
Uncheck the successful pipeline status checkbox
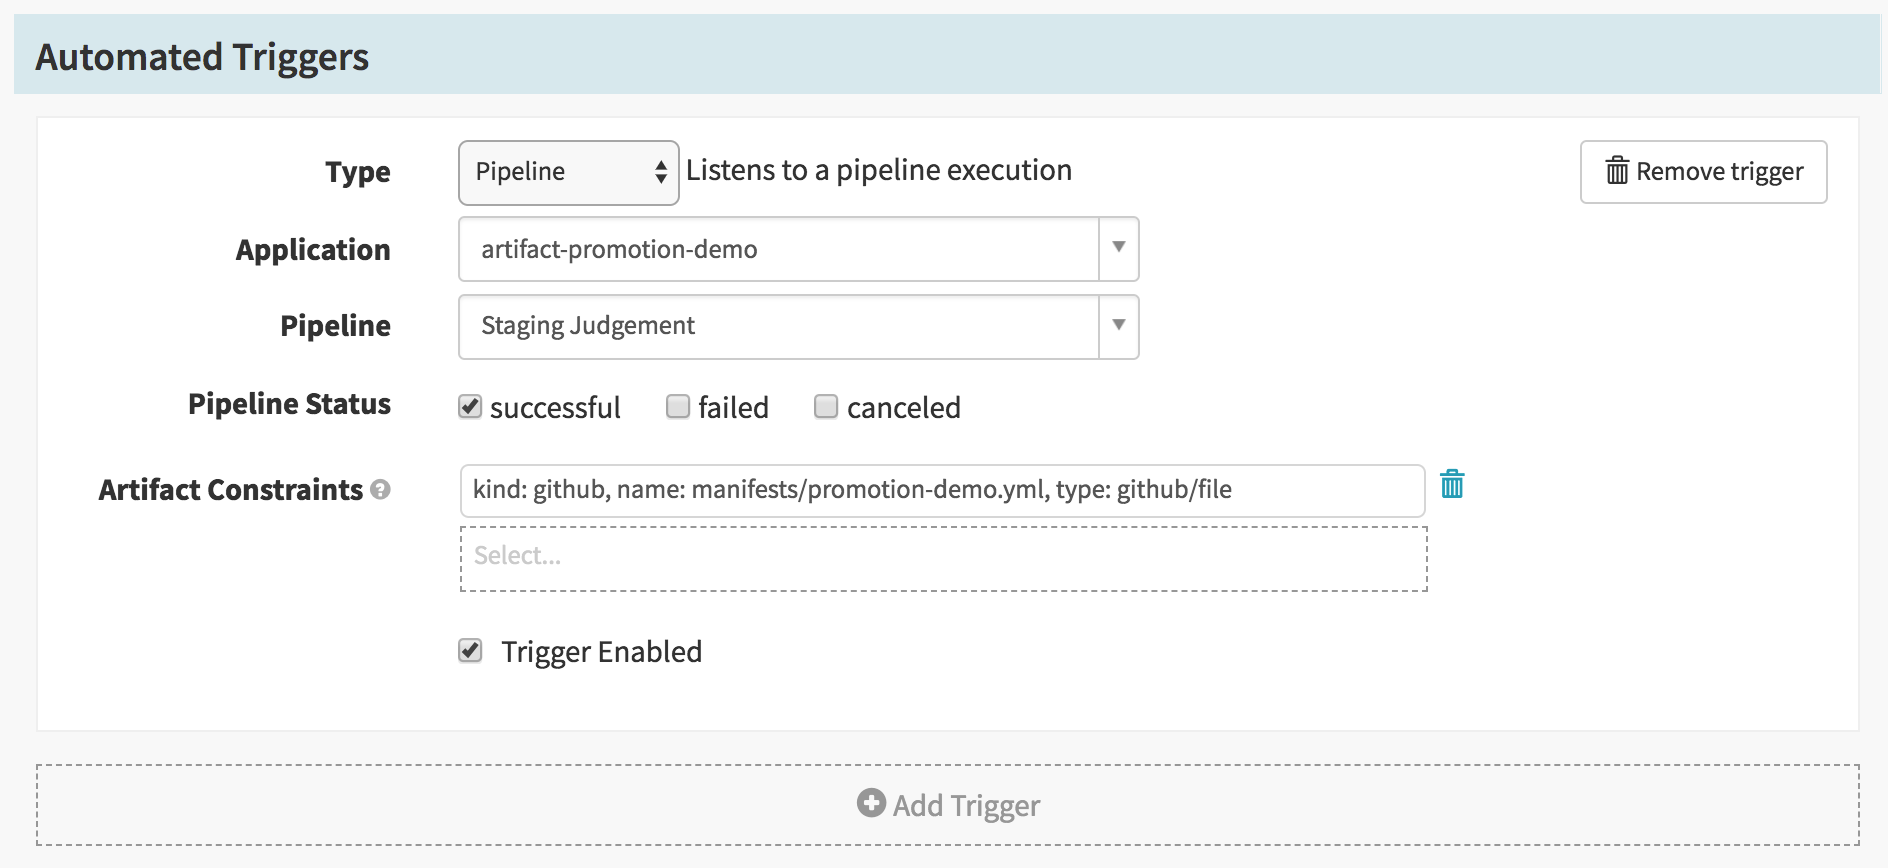click(470, 406)
